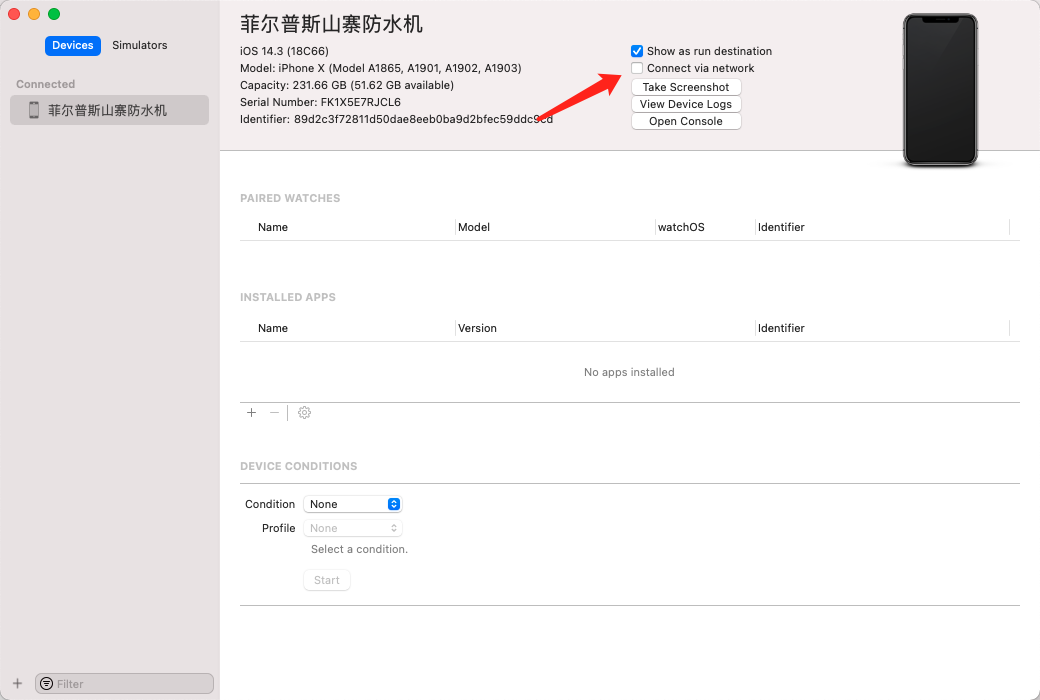
Task: Click the Identifier column header under Installed Apps
Action: [x=781, y=328]
